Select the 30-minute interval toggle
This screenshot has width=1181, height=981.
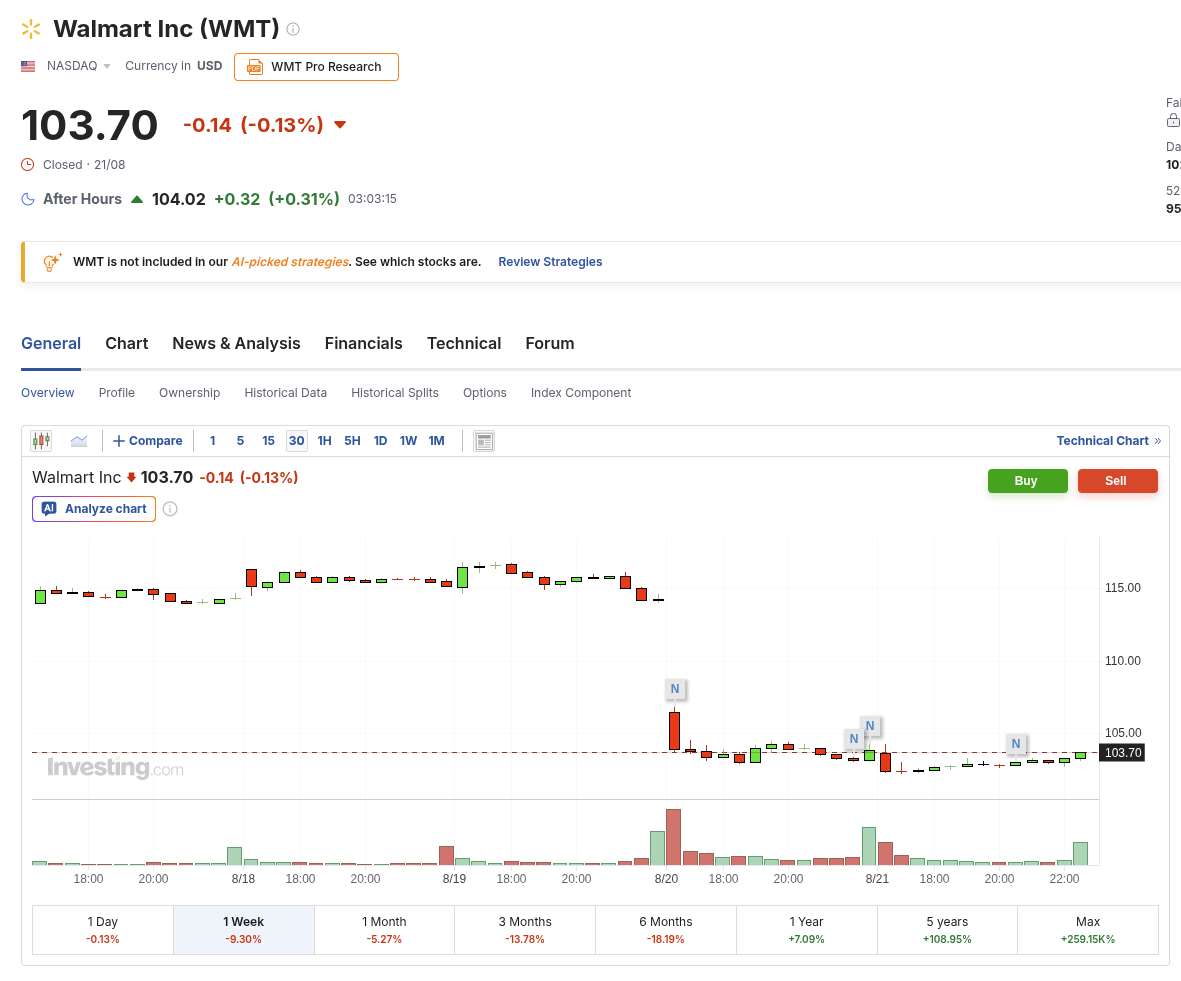pyautogui.click(x=297, y=441)
